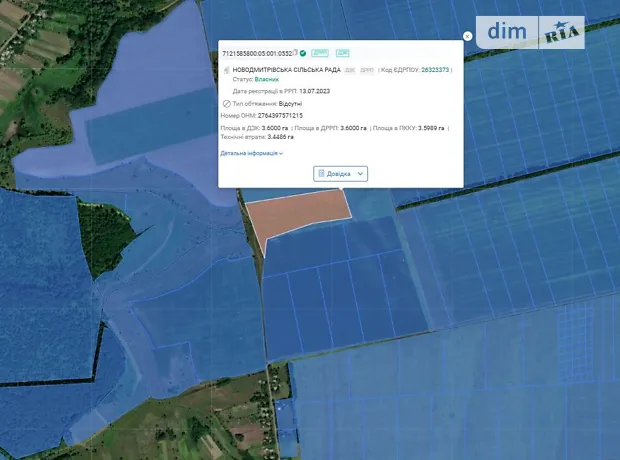620x460 pixels.
Task: Open the ЄДРПОУ code 26323373 link
Action: [x=436, y=70]
